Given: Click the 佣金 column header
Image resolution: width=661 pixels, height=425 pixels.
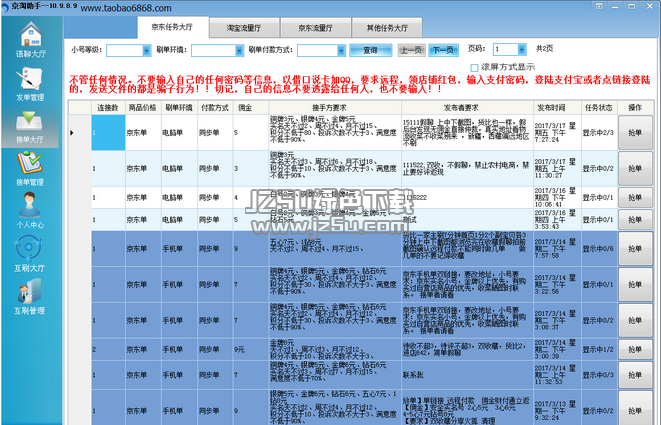Looking at the screenshot, I should coord(251,108).
